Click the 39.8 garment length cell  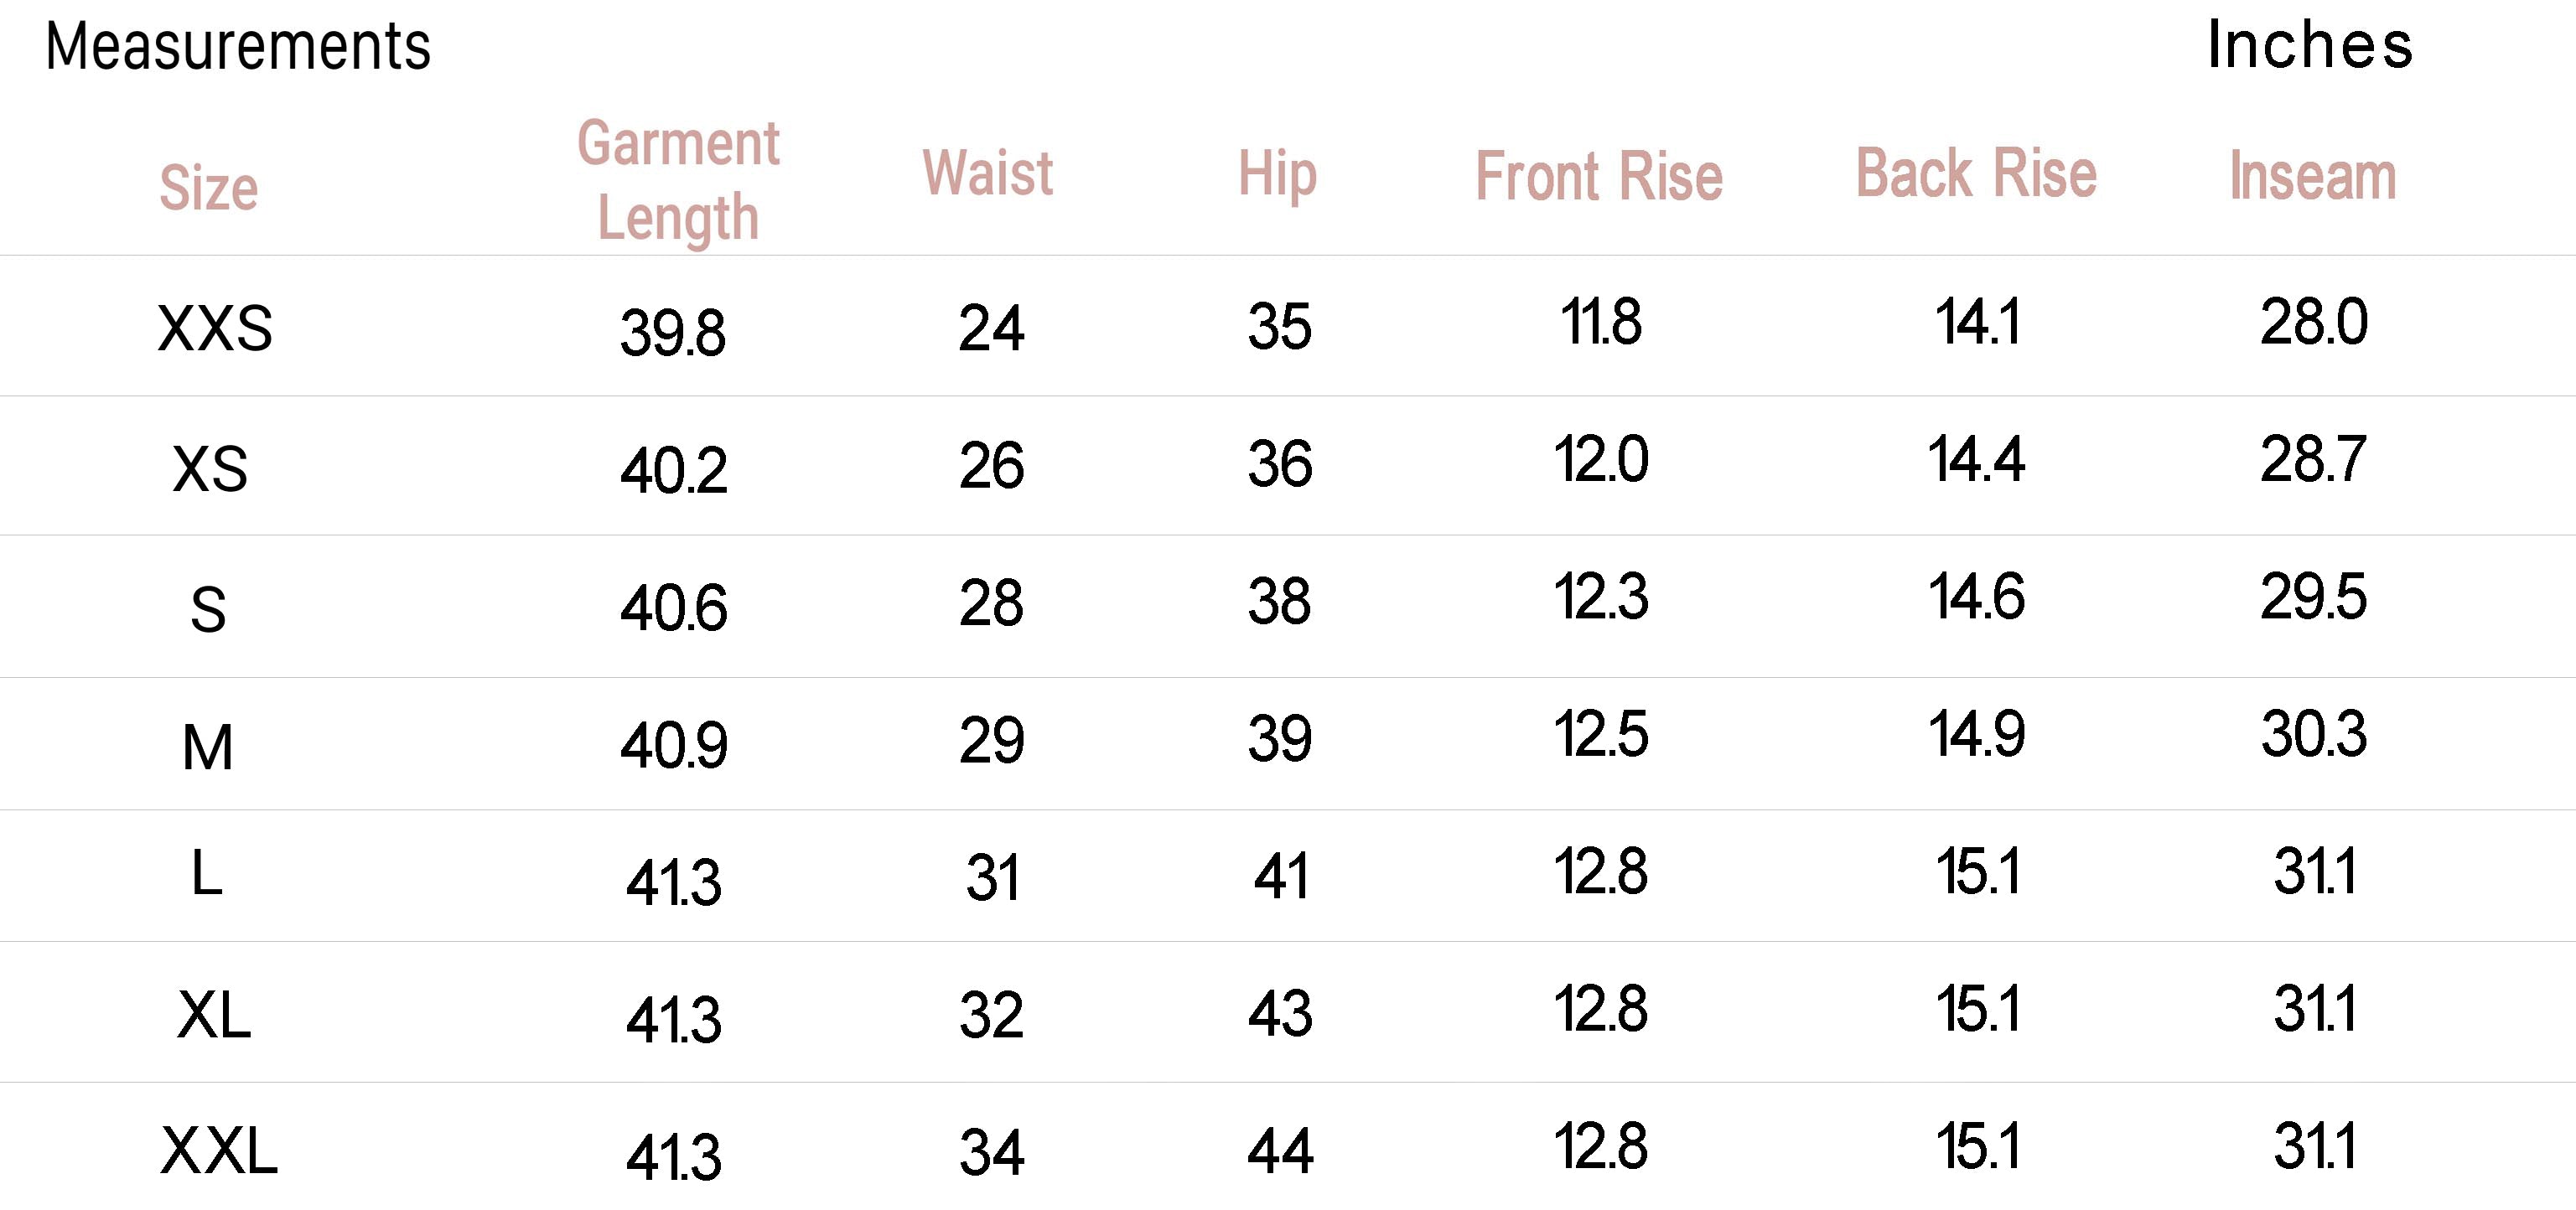tap(673, 333)
